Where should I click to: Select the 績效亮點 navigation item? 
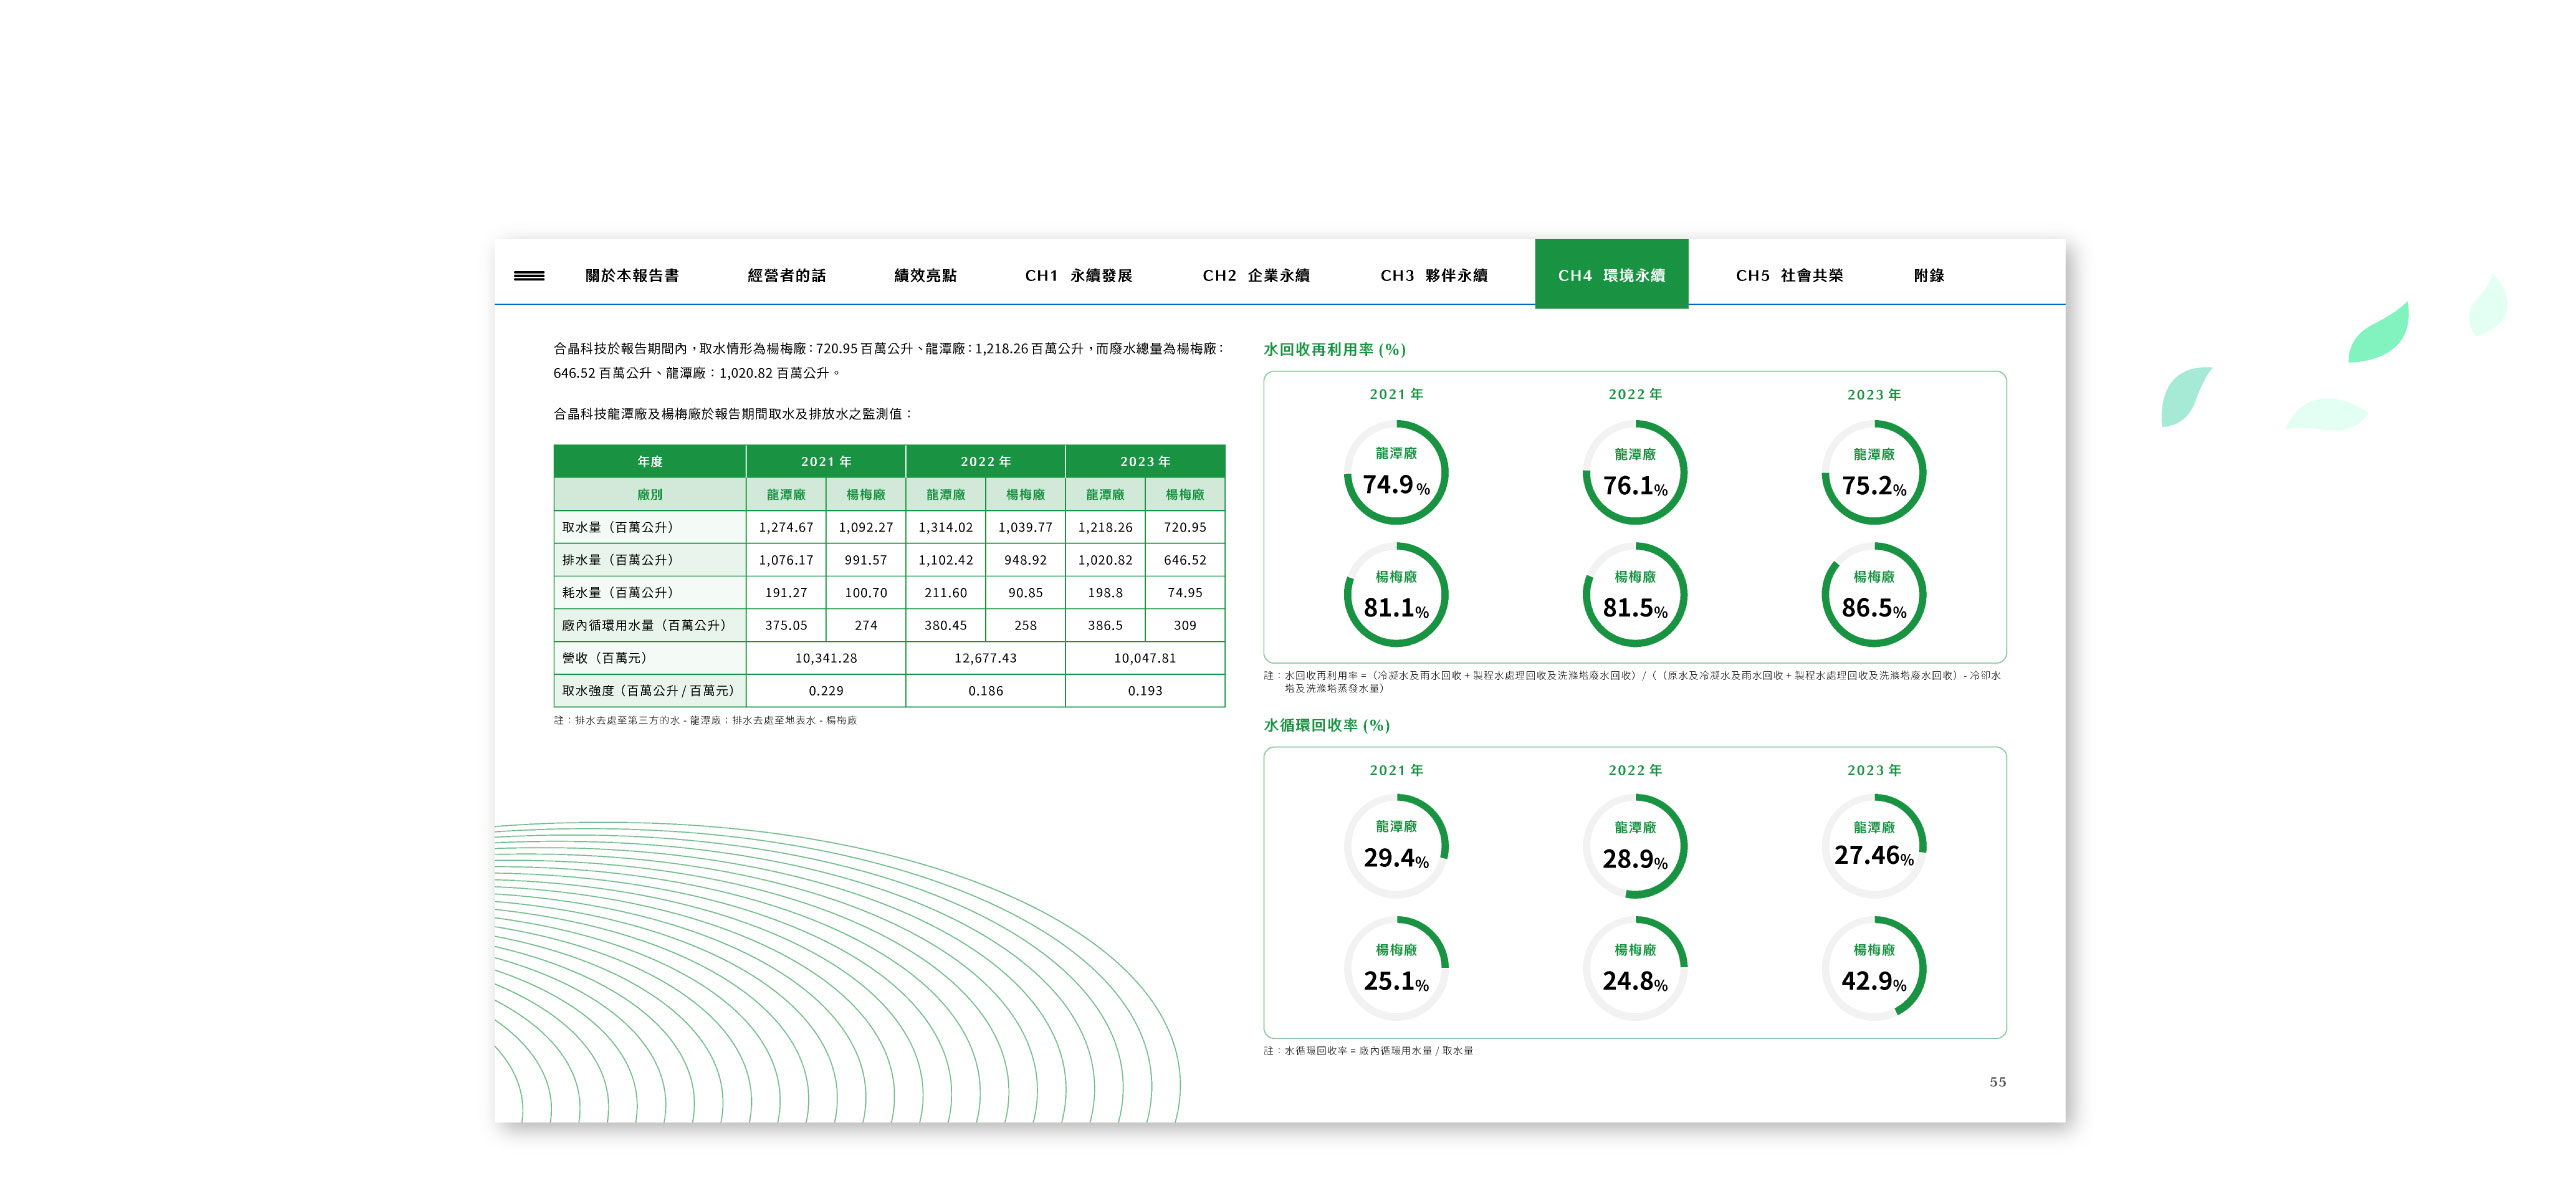point(925,276)
